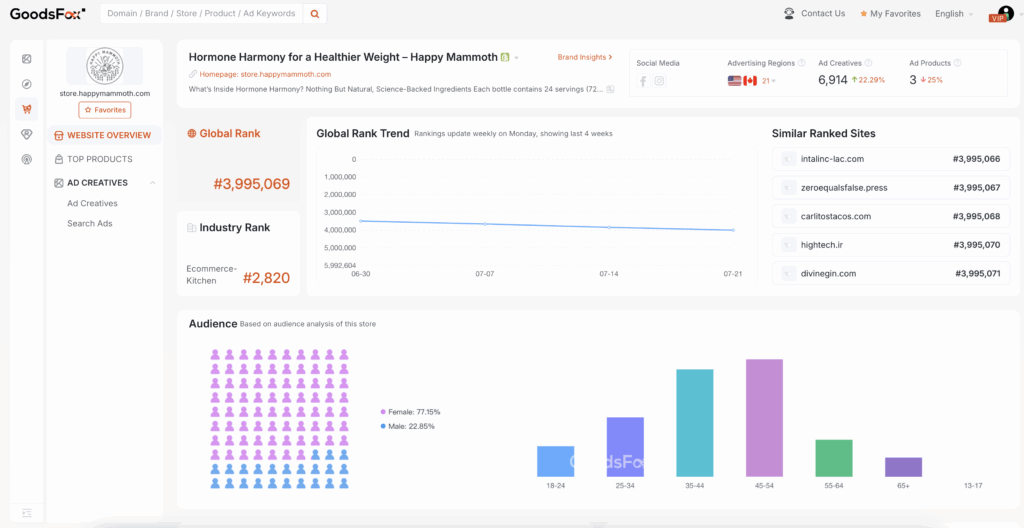Click the globe icon beside Global Rank

191,133
